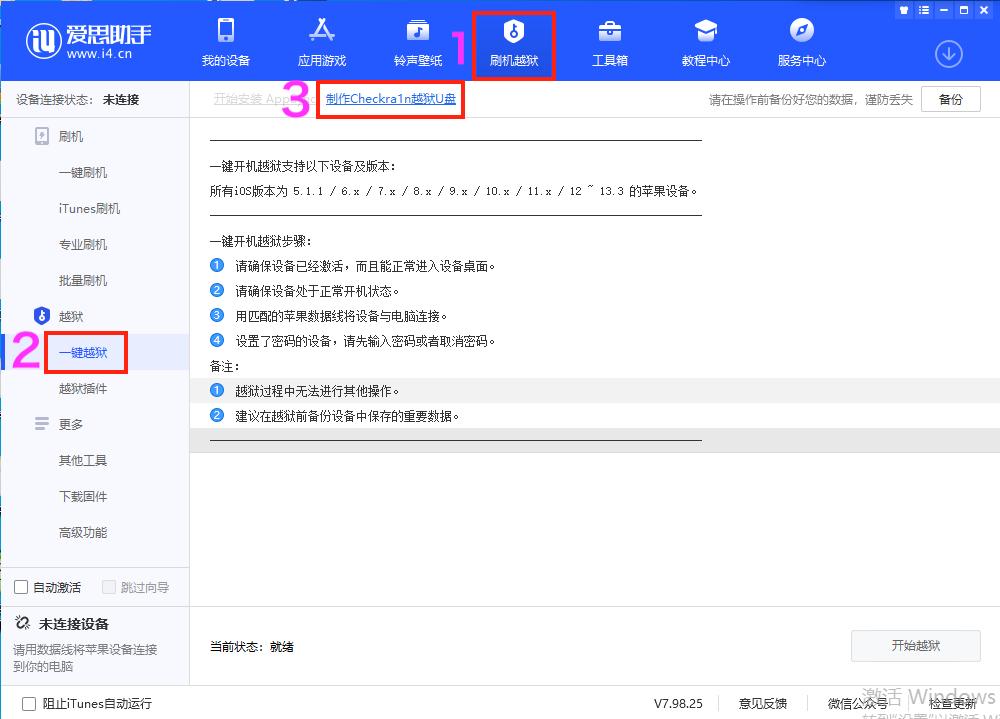Open the 制作Checkra1n越狱U盘 link
This screenshot has height=719, width=1000.
pos(390,100)
